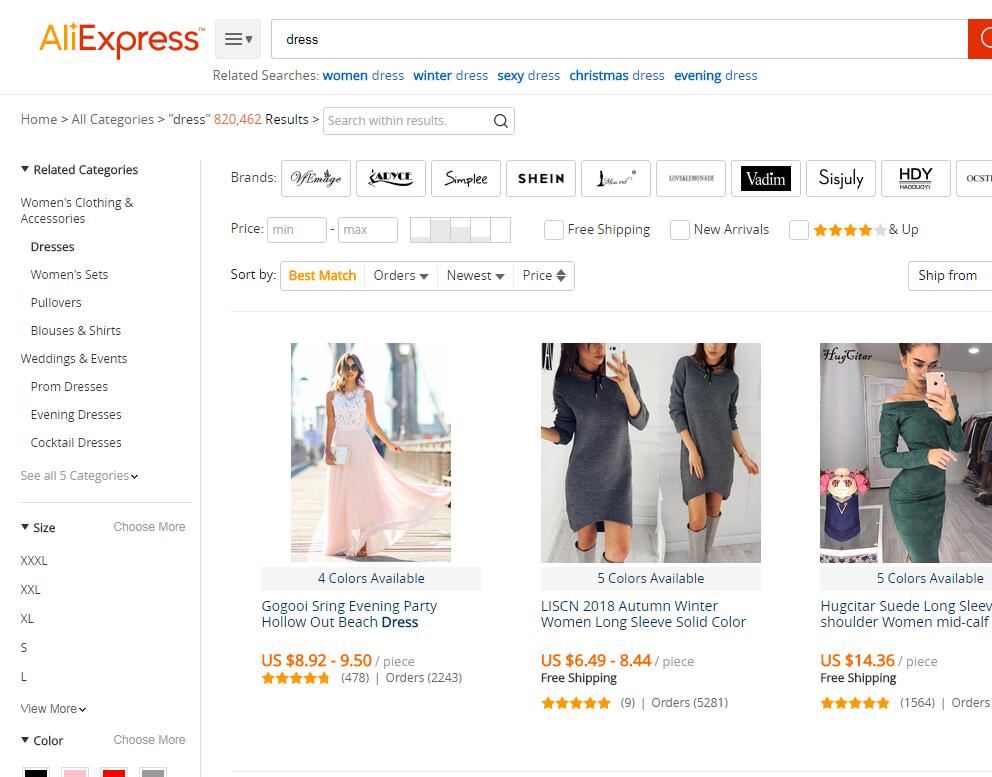Click the search-within-results magnifier icon

pyautogui.click(x=500, y=121)
